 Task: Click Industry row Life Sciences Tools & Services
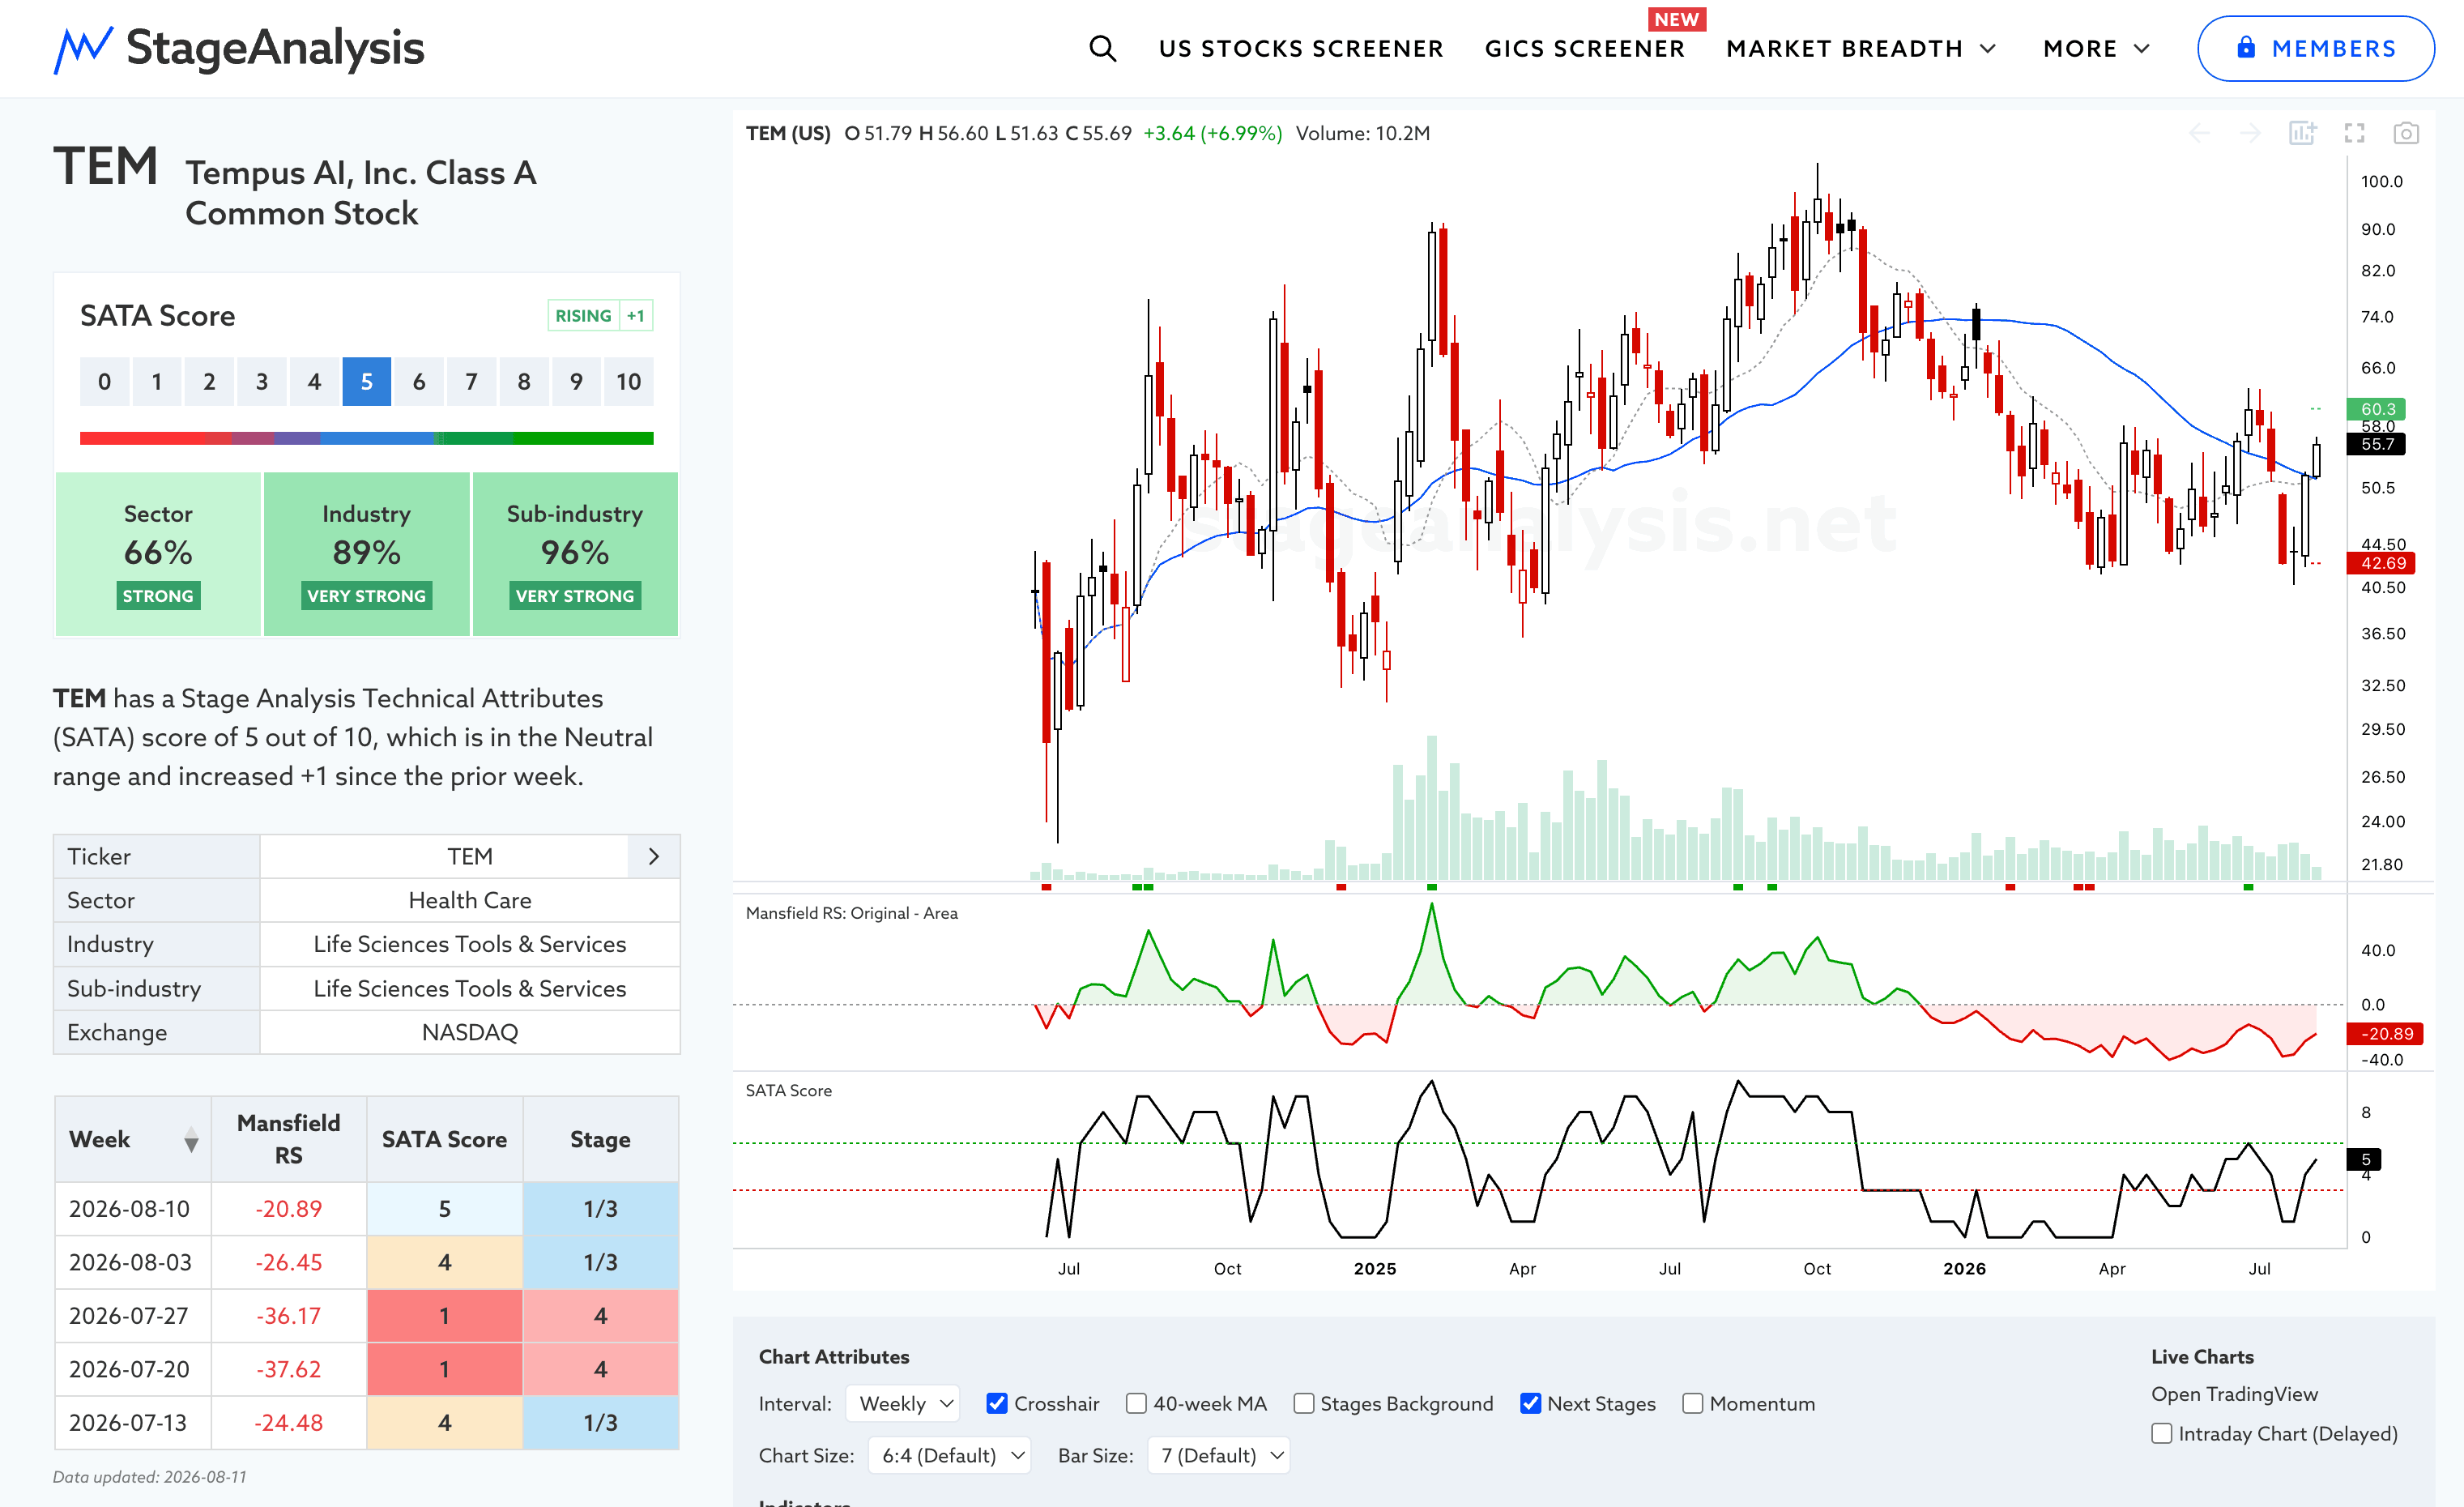point(470,945)
